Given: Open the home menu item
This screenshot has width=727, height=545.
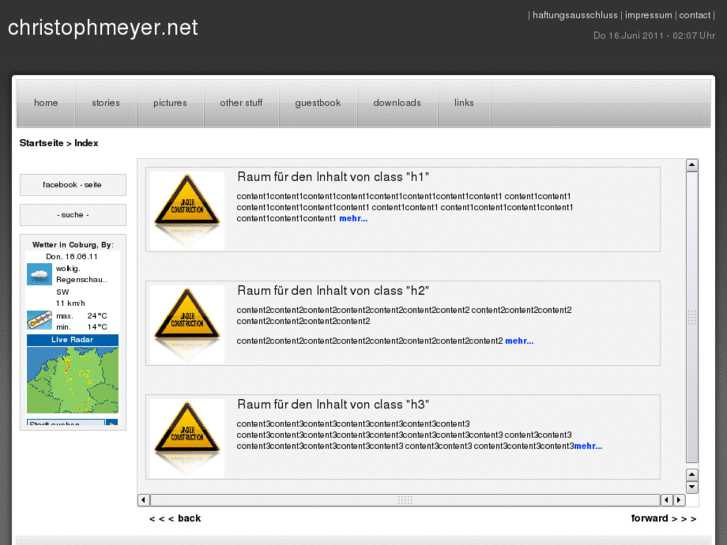Looking at the screenshot, I should (46, 103).
